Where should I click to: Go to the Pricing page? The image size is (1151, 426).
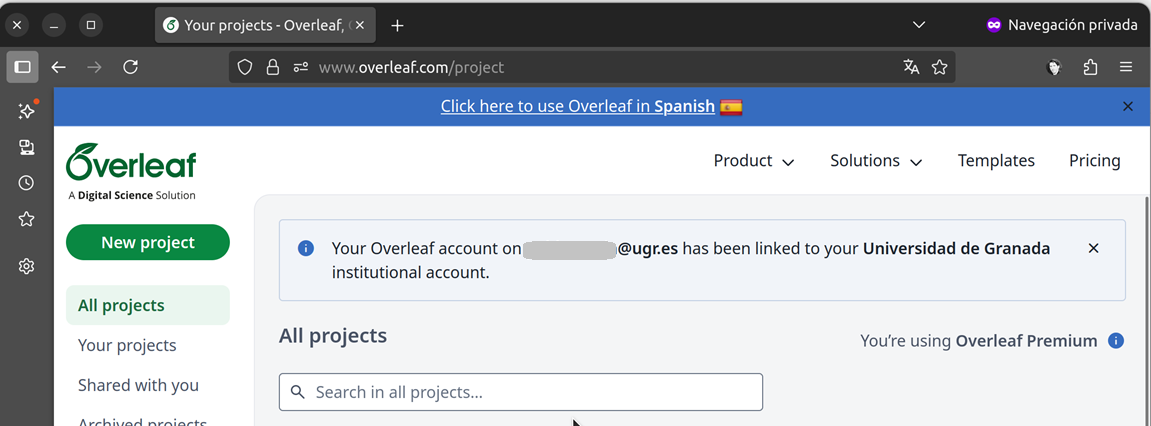pyautogui.click(x=1094, y=161)
